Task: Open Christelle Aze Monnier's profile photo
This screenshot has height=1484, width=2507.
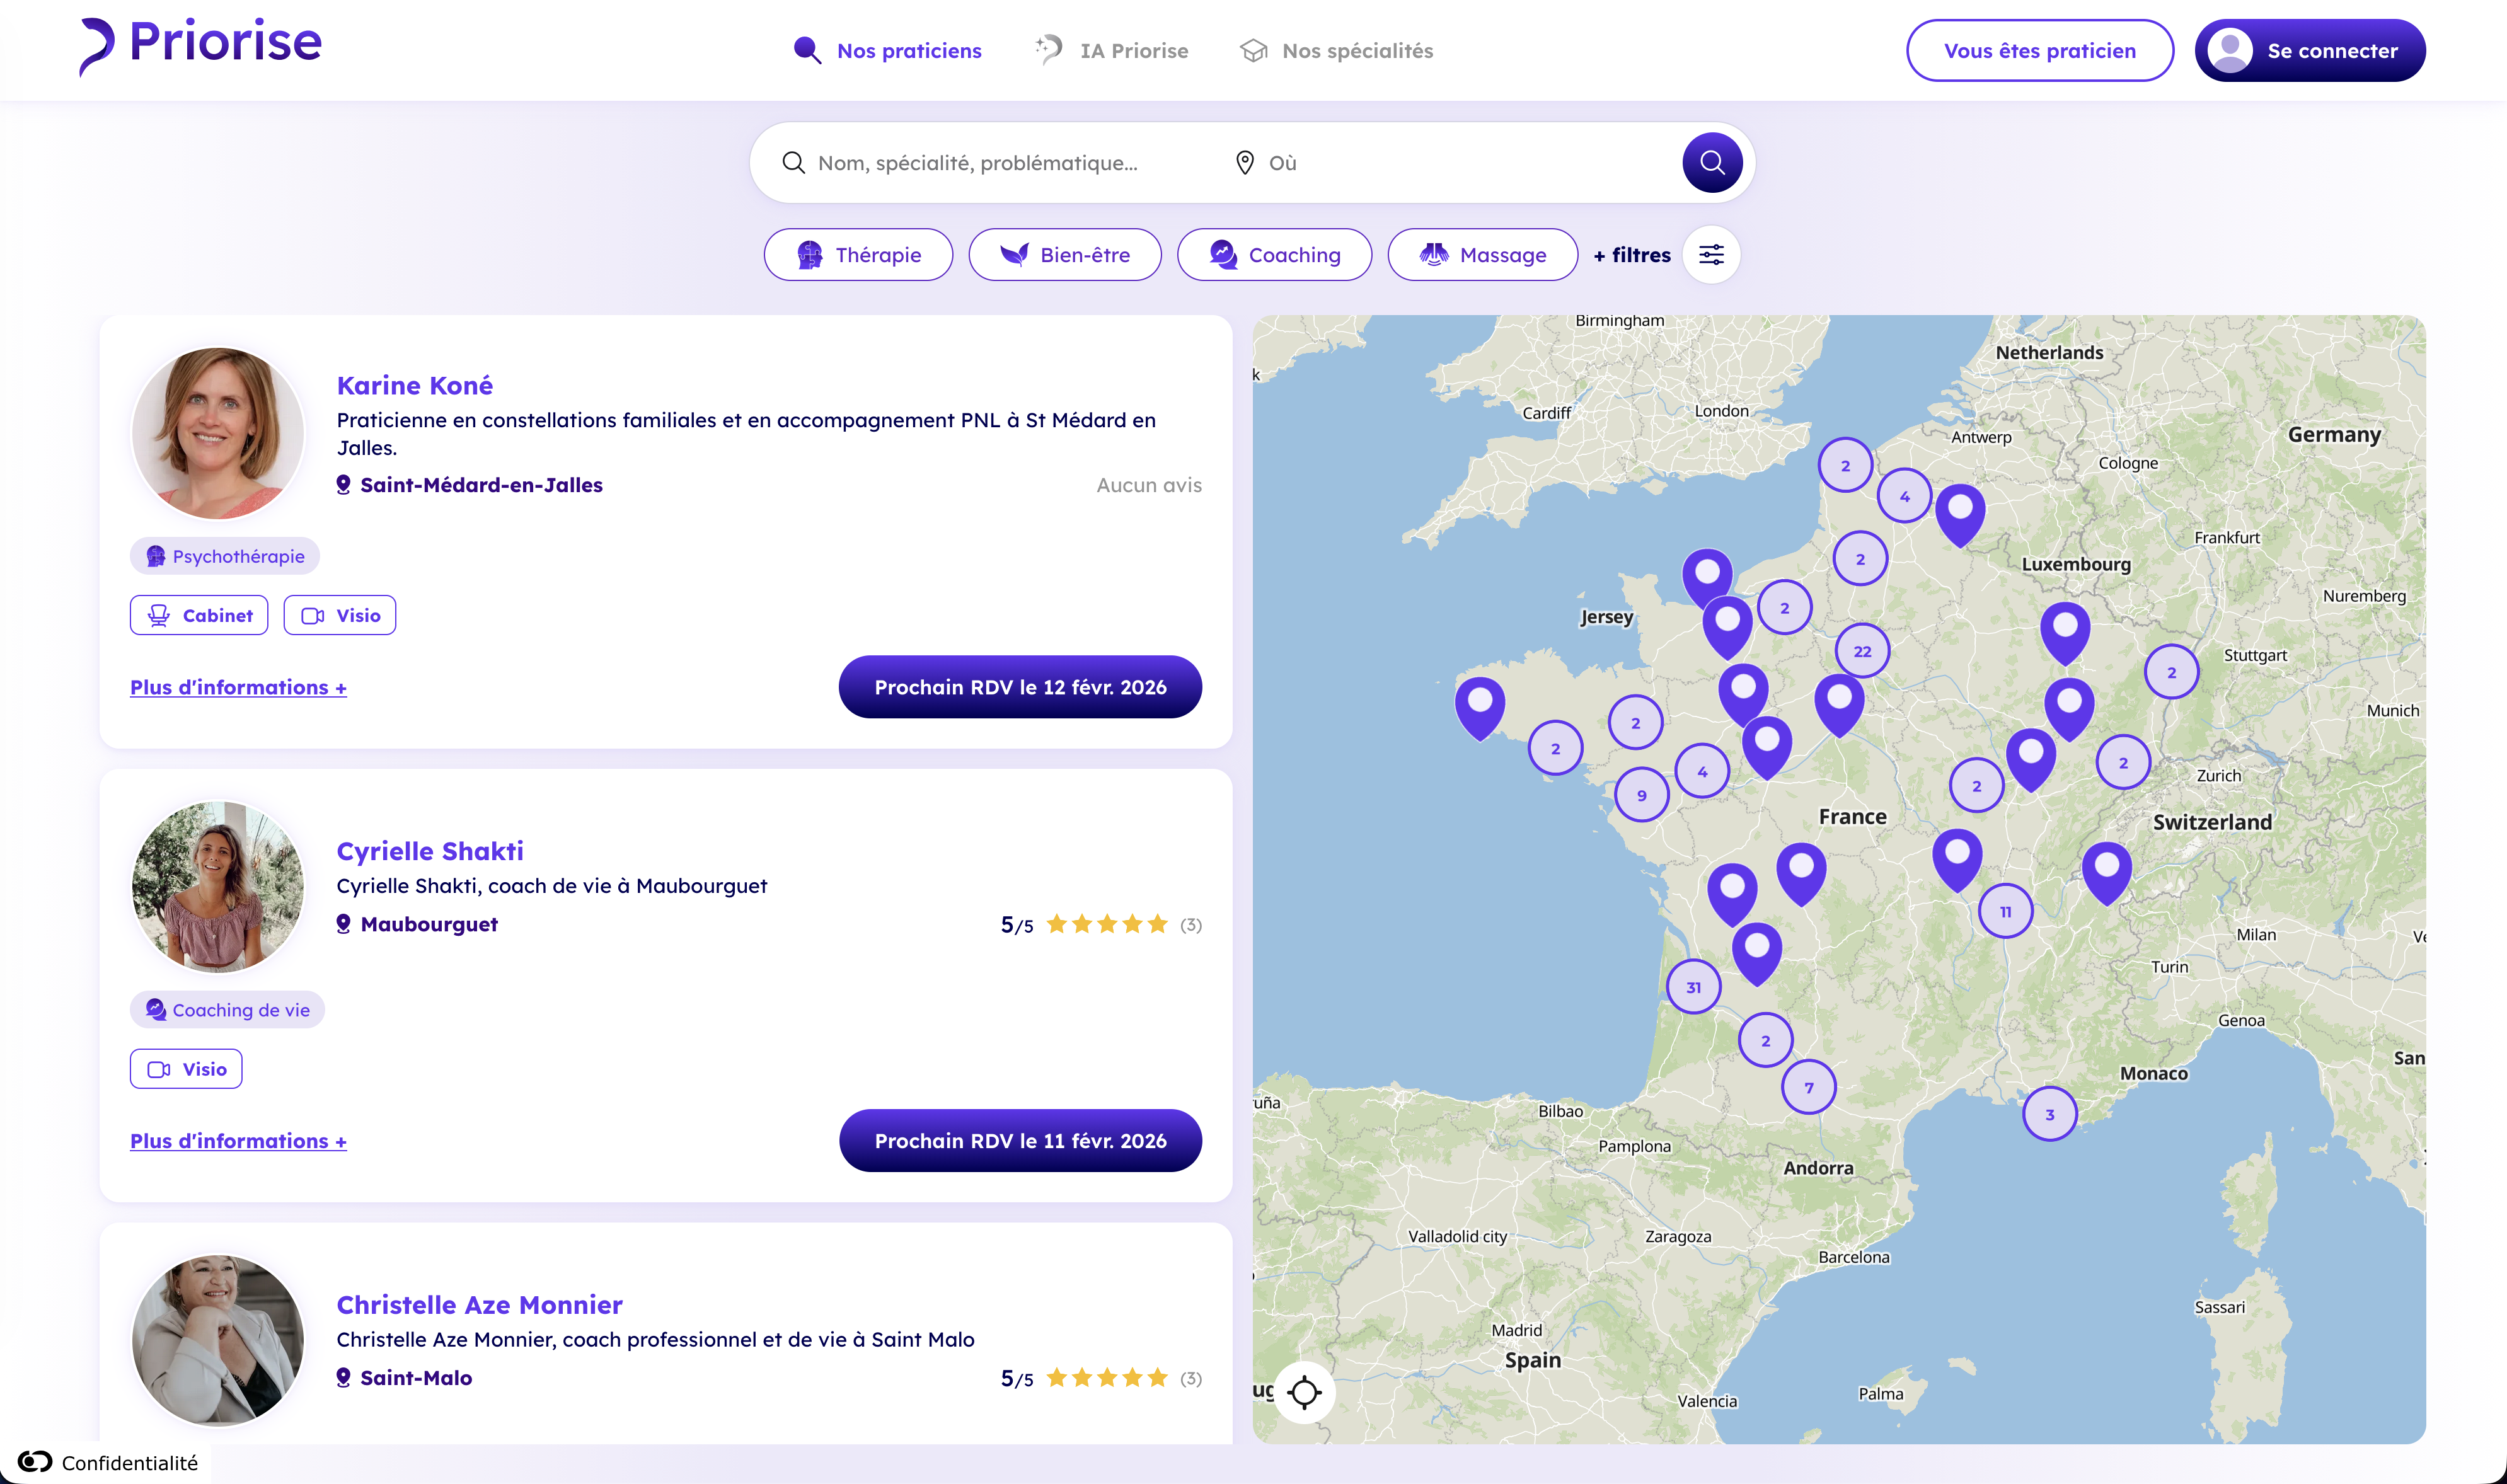Action: [217, 1339]
